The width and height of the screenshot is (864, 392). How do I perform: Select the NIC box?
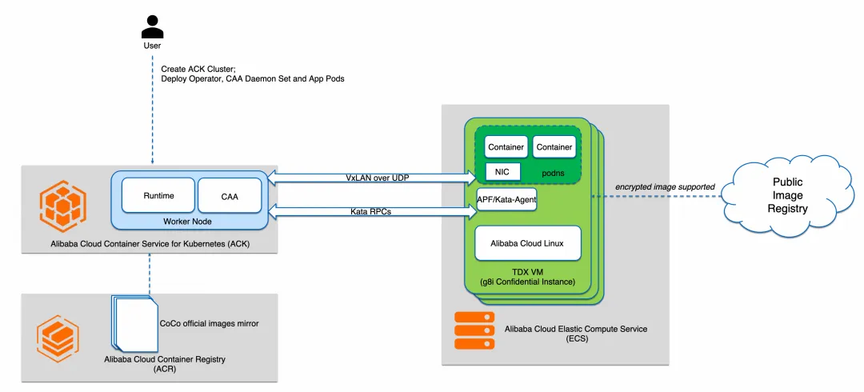(x=503, y=171)
